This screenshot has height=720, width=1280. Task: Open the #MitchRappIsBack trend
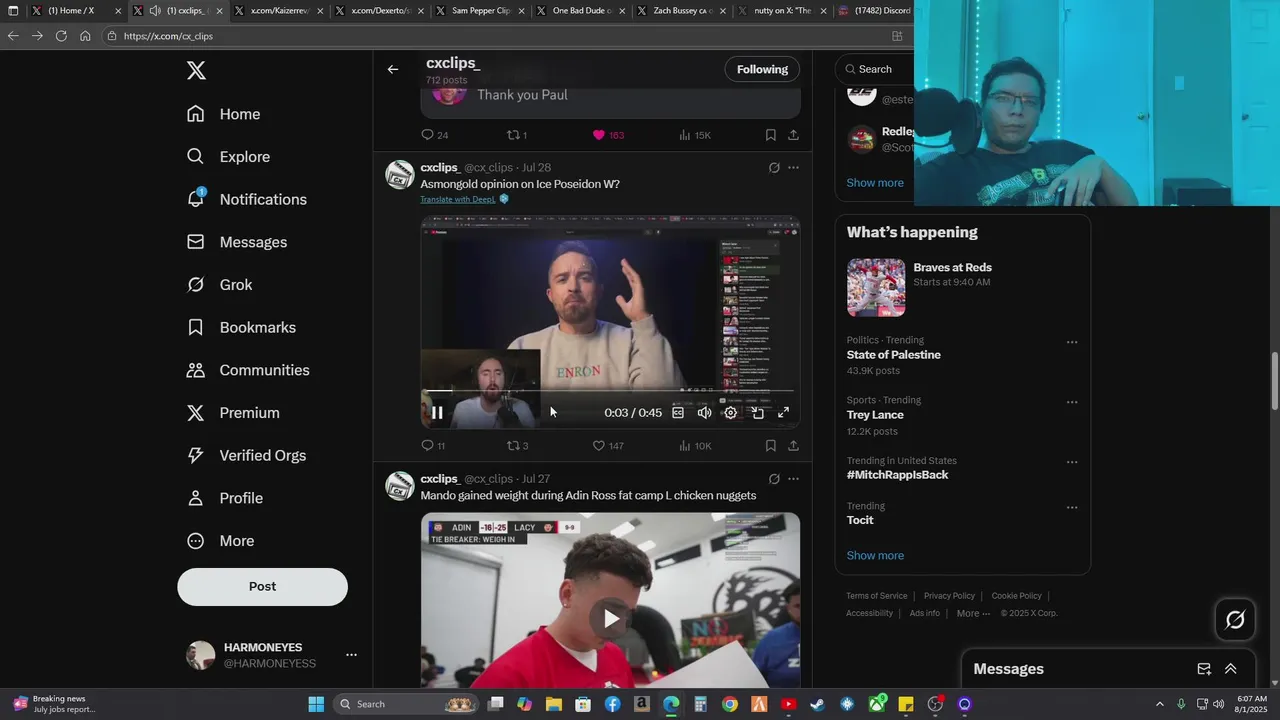[897, 475]
